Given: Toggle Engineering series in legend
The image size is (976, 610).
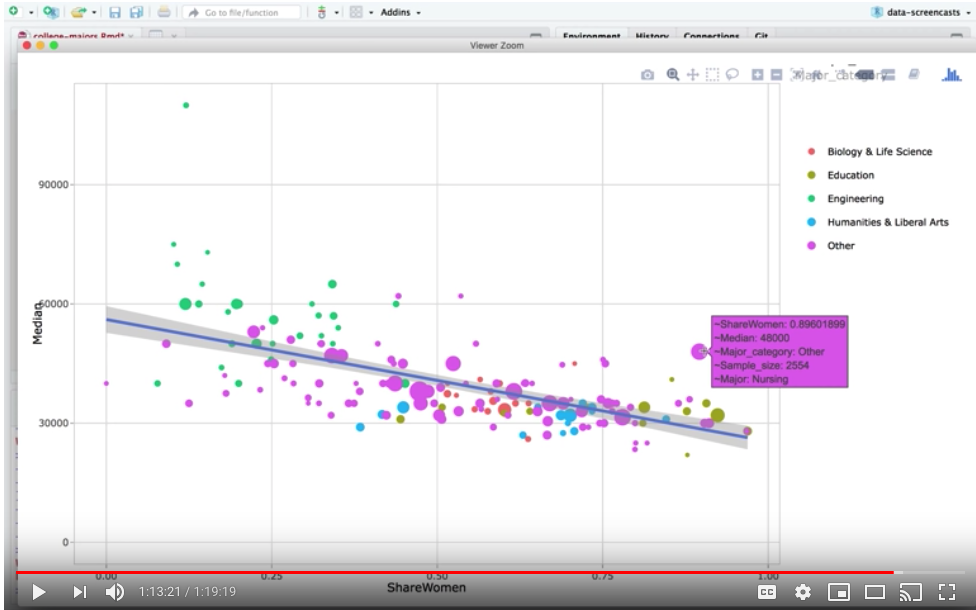Looking at the screenshot, I should 855,199.
